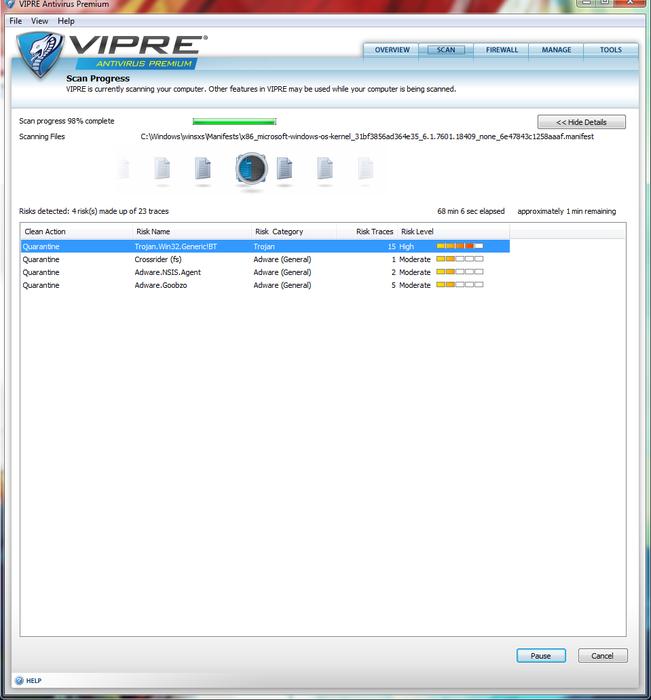Click the Help question mark icon
The image size is (651, 700).
point(18,680)
